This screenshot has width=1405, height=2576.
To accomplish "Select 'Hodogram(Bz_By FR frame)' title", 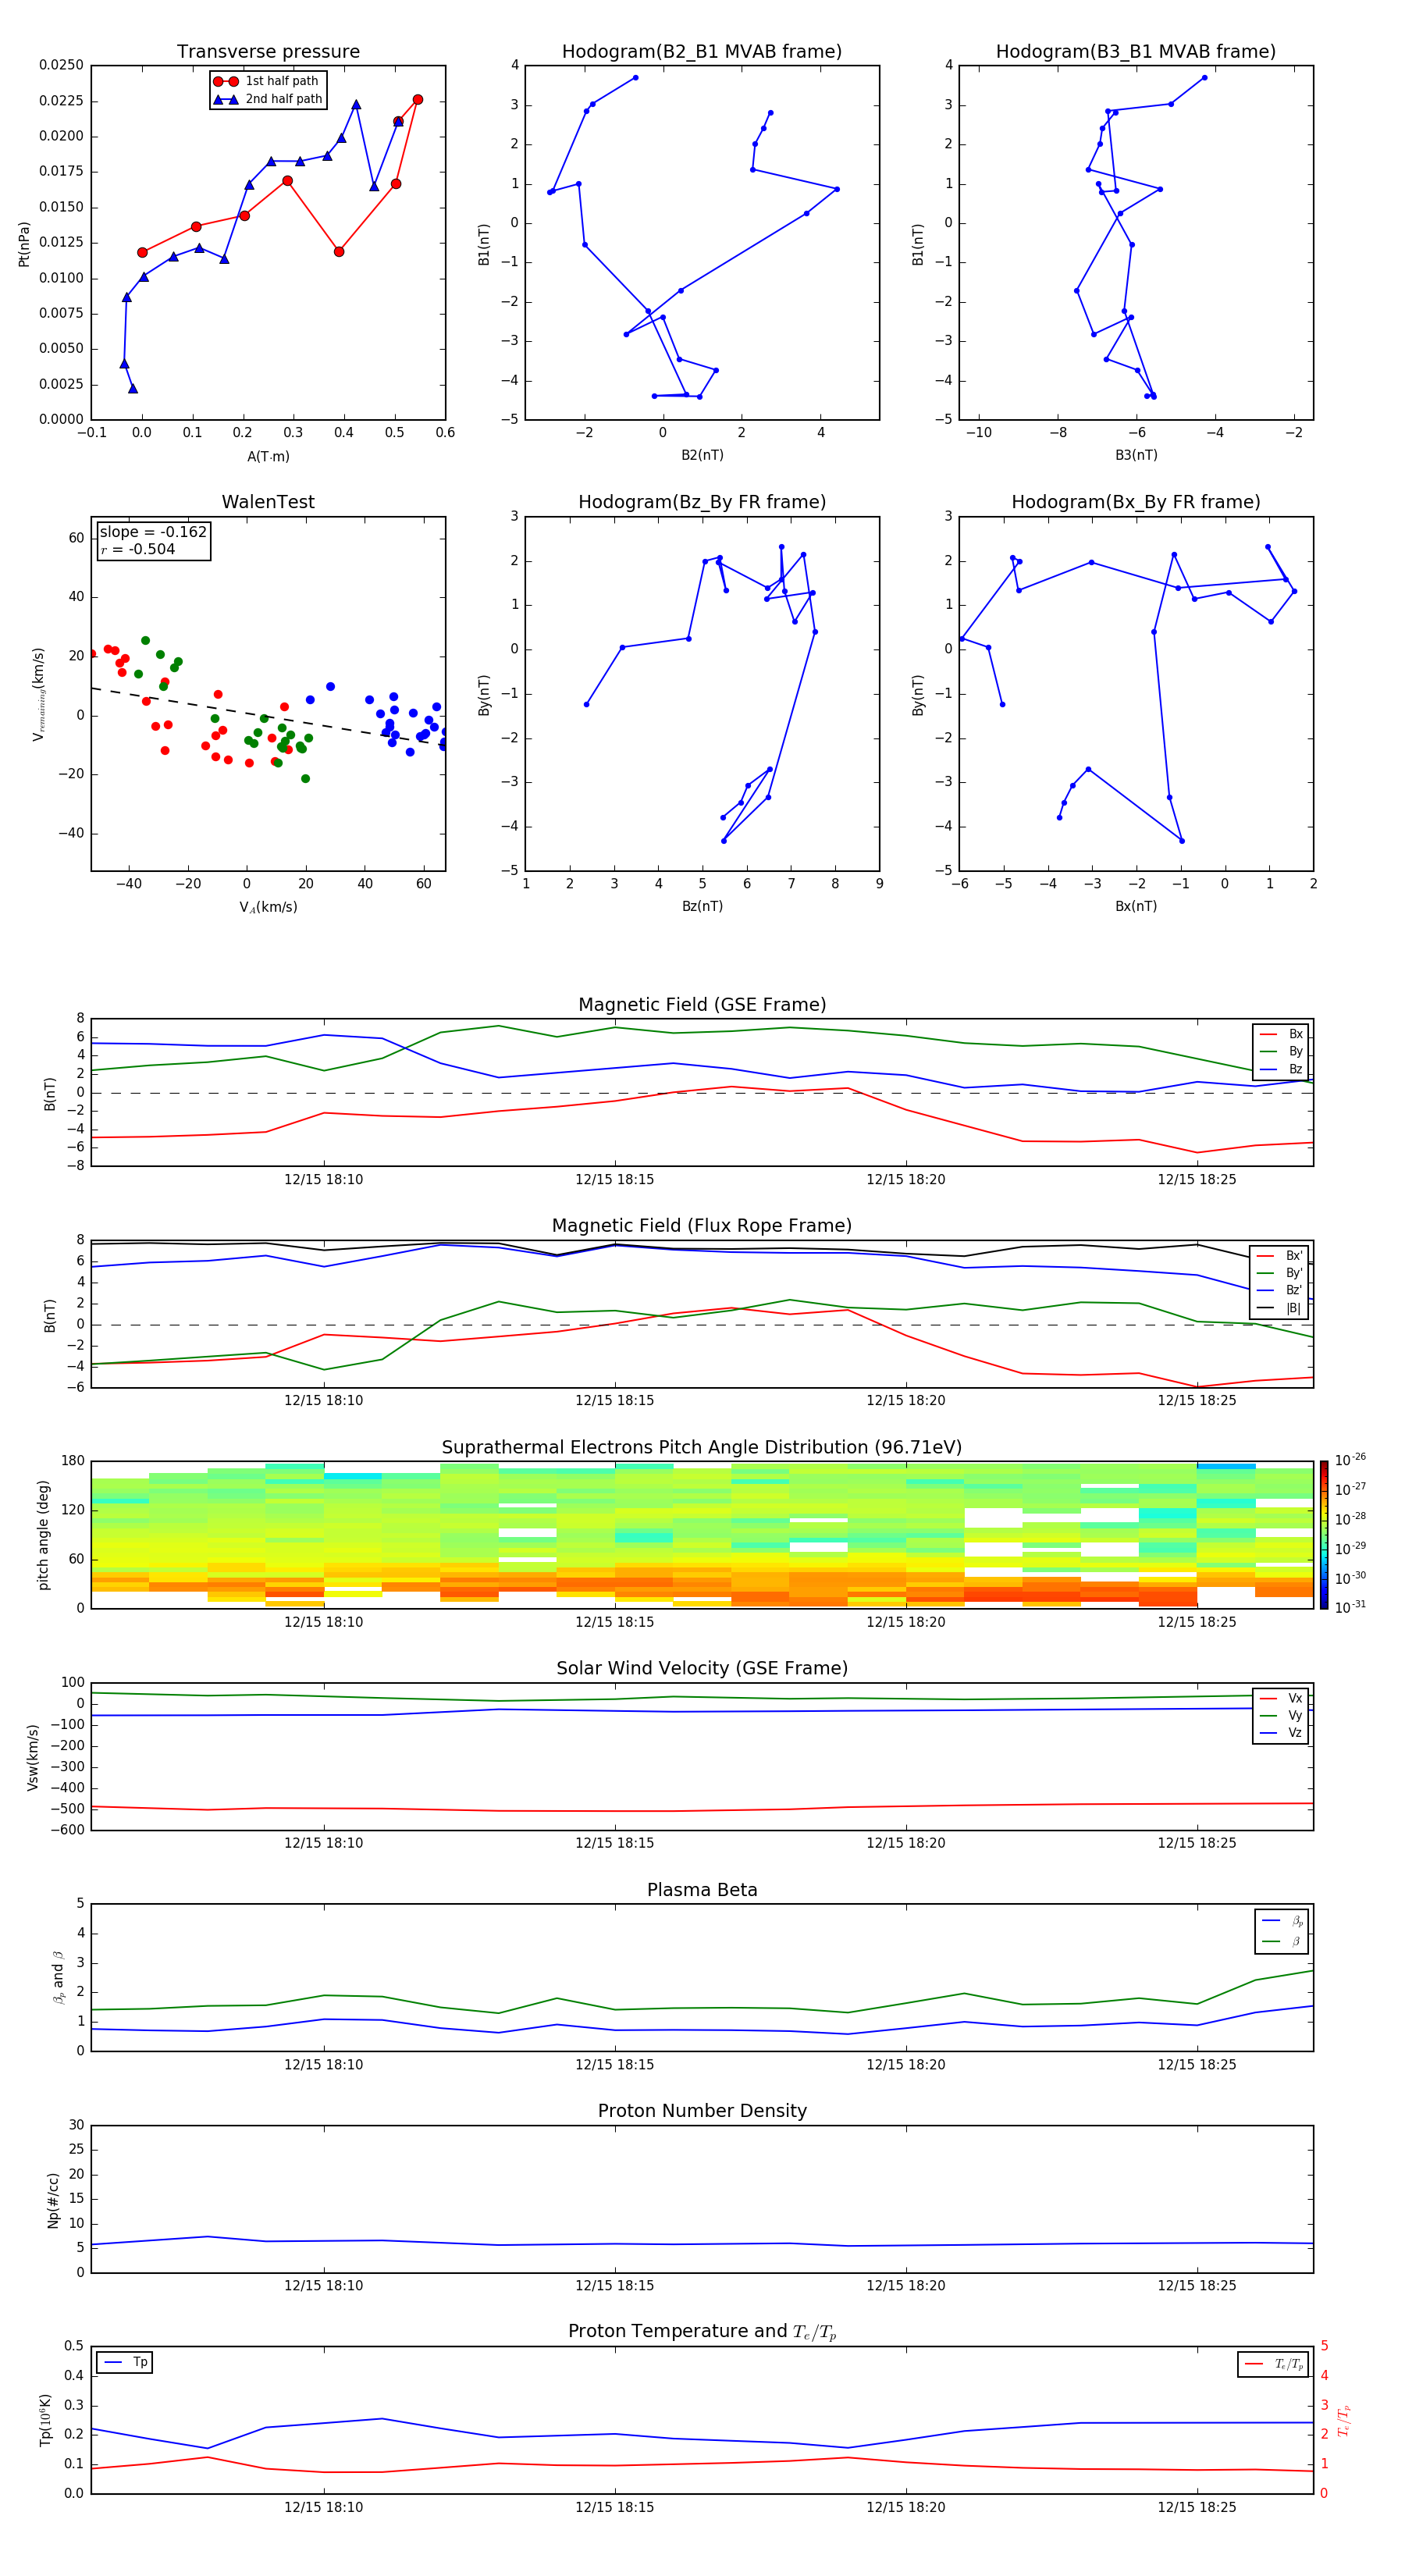I will click(702, 502).
